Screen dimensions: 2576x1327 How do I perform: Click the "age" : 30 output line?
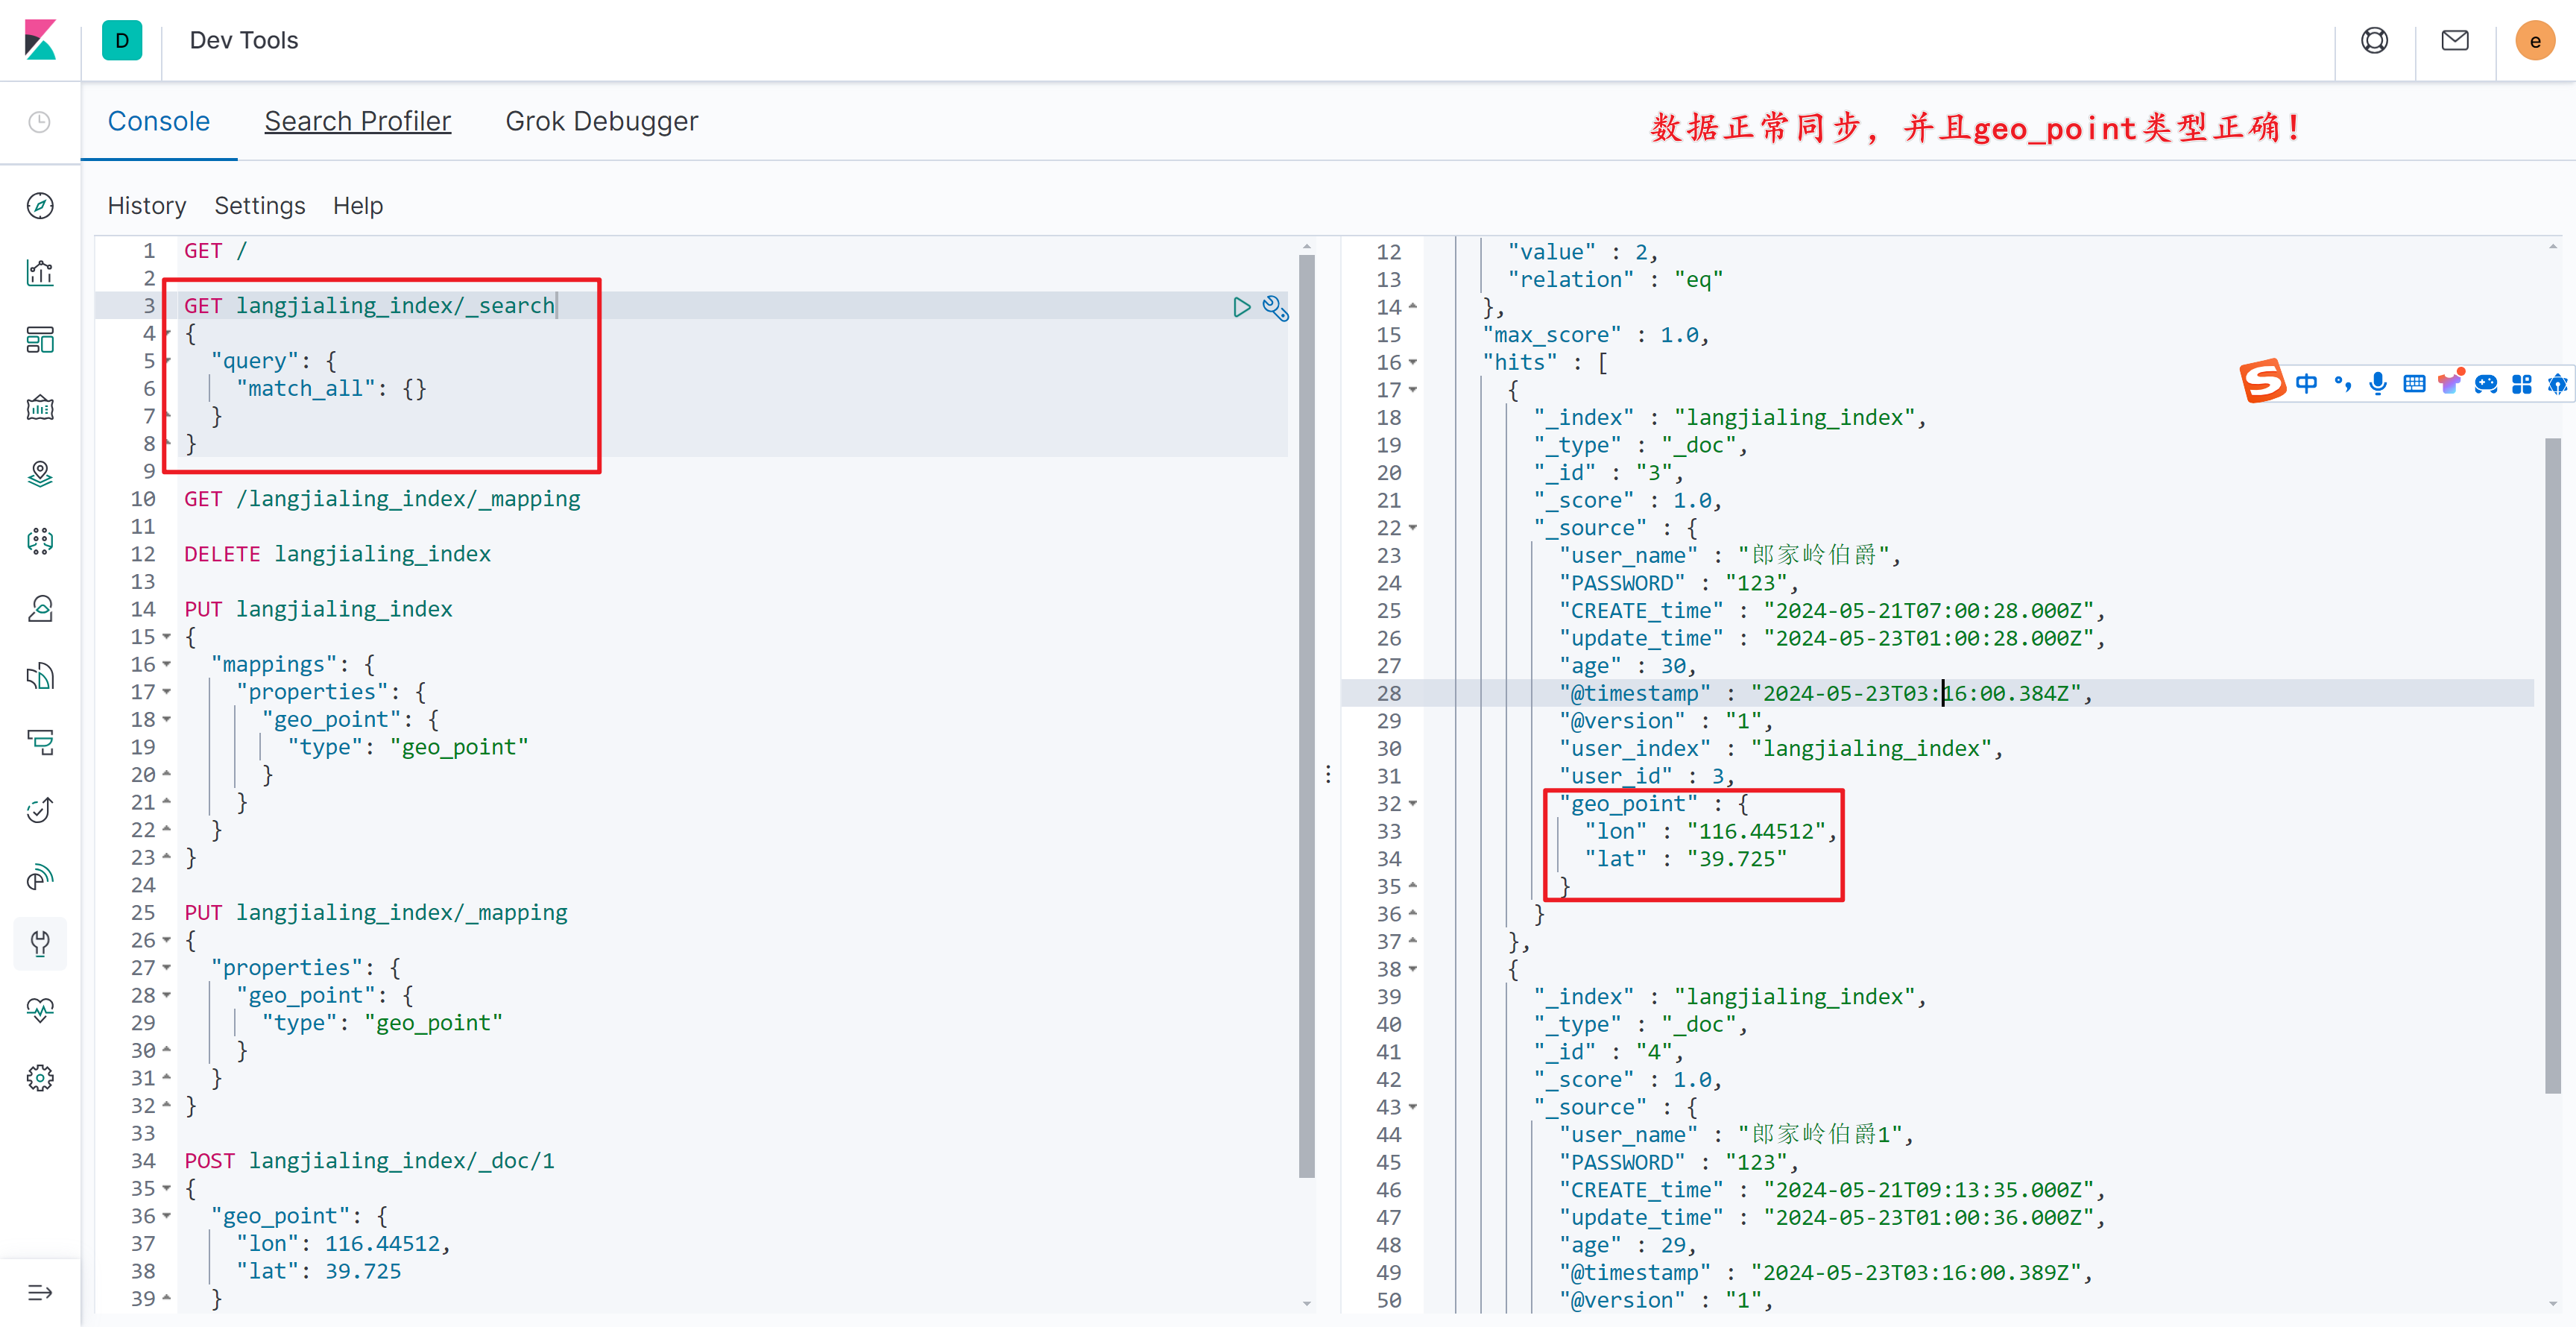[x=1628, y=666]
